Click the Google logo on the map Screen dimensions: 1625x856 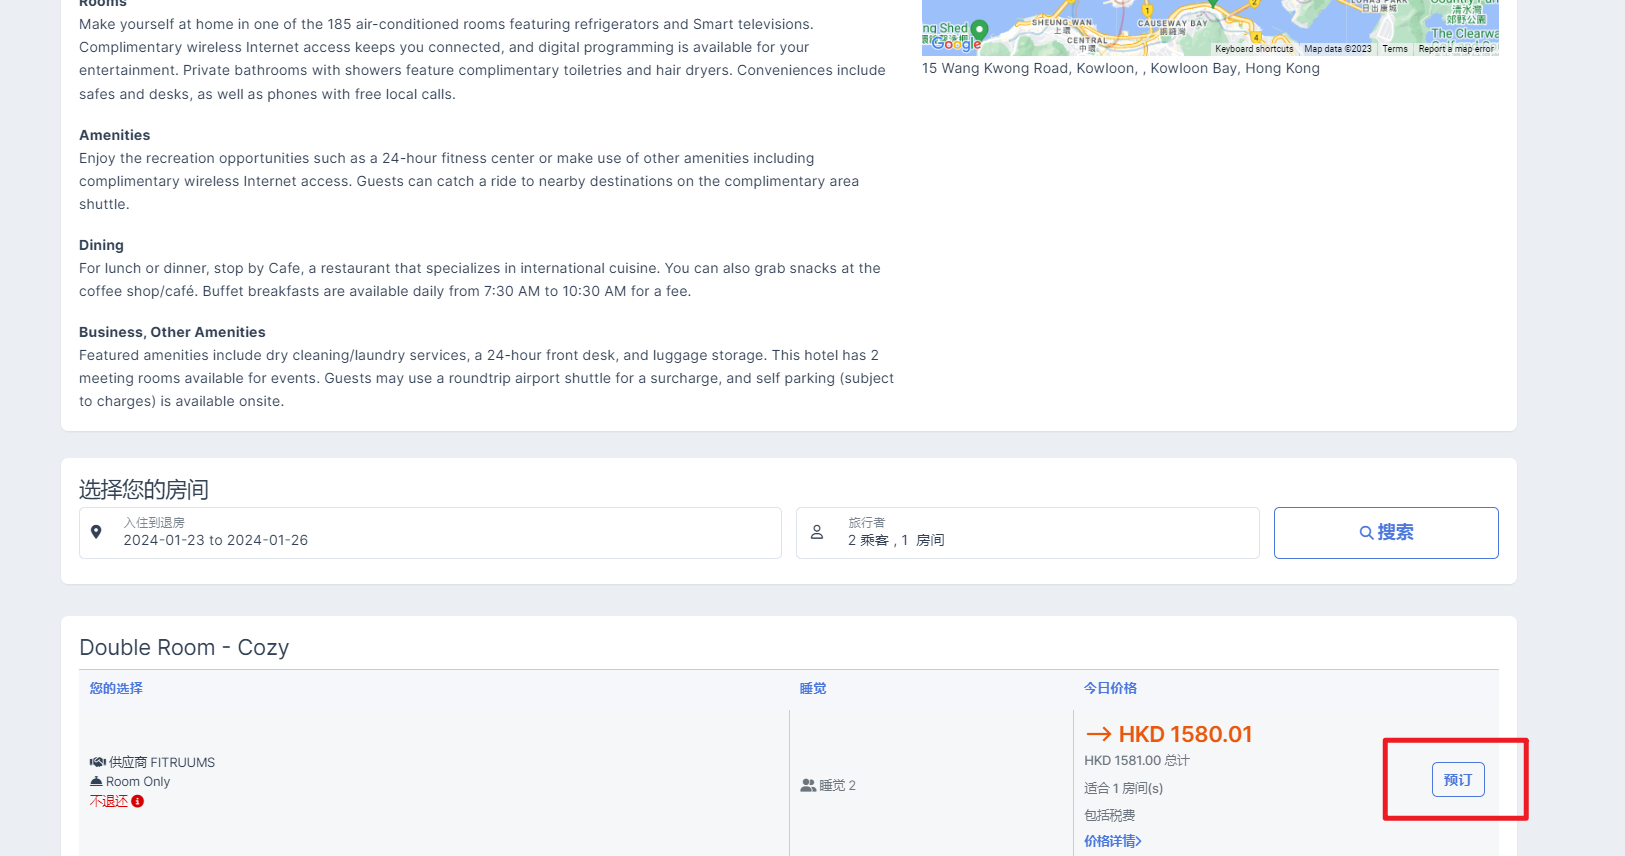tap(956, 44)
